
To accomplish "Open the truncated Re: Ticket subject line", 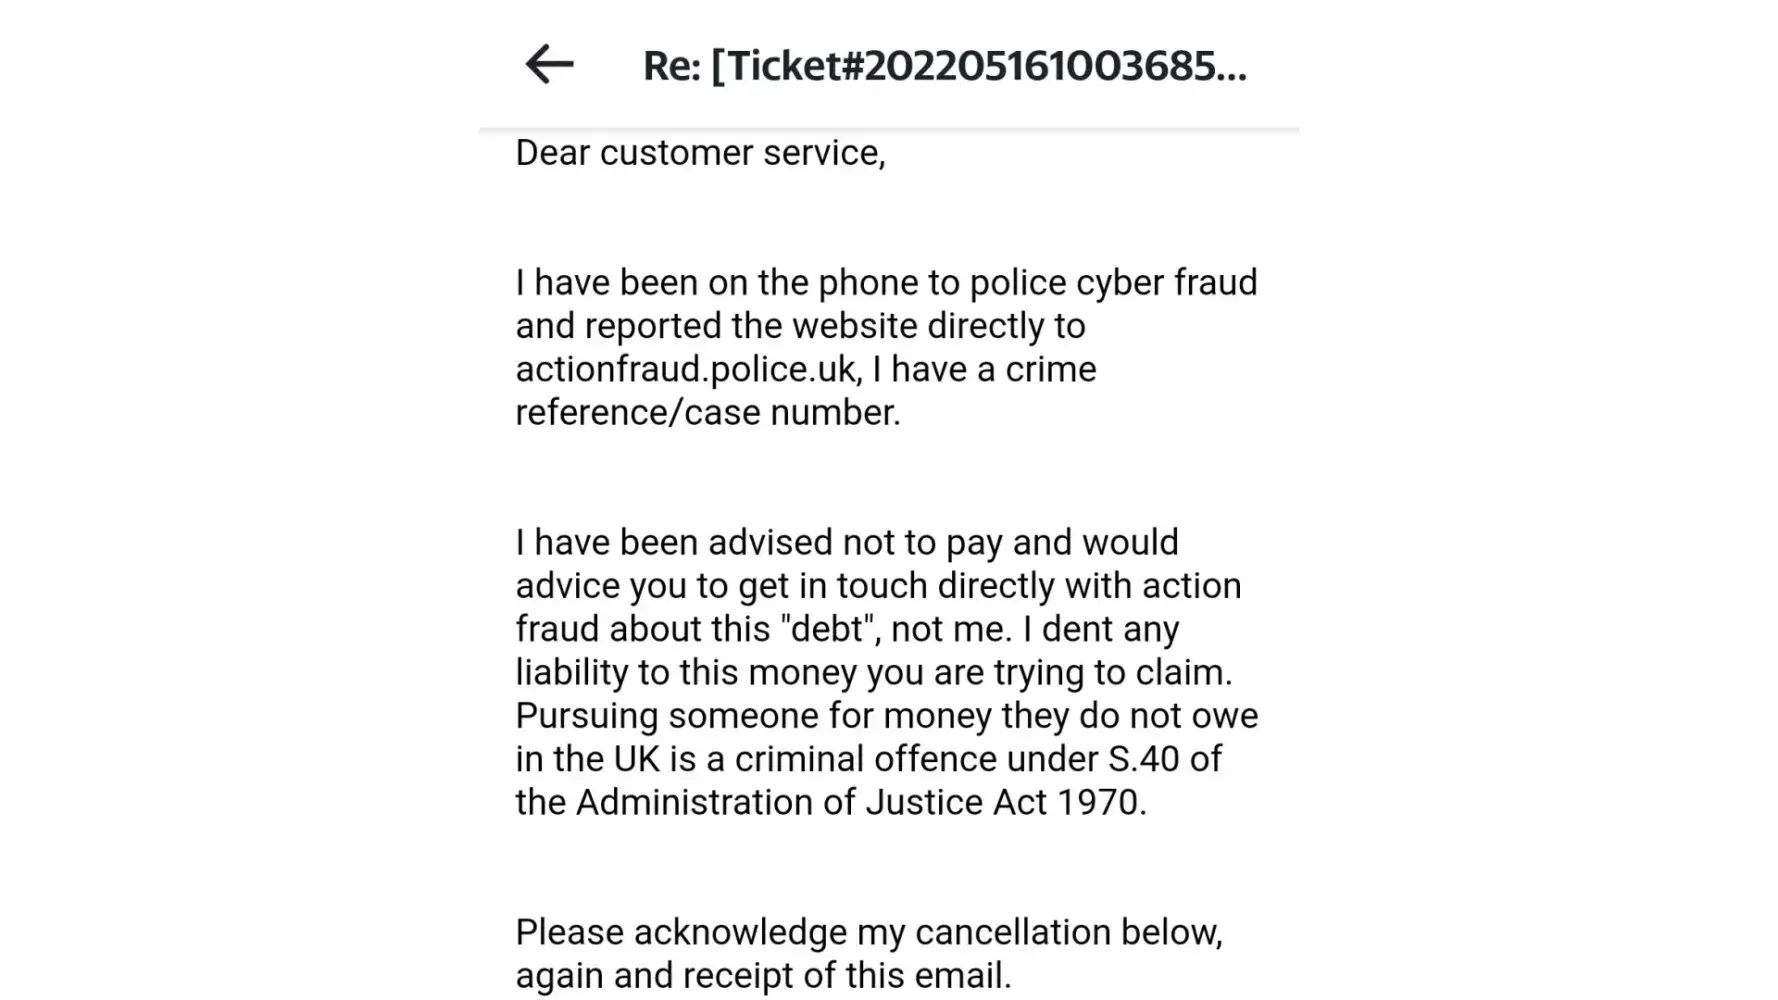I will click(944, 66).
